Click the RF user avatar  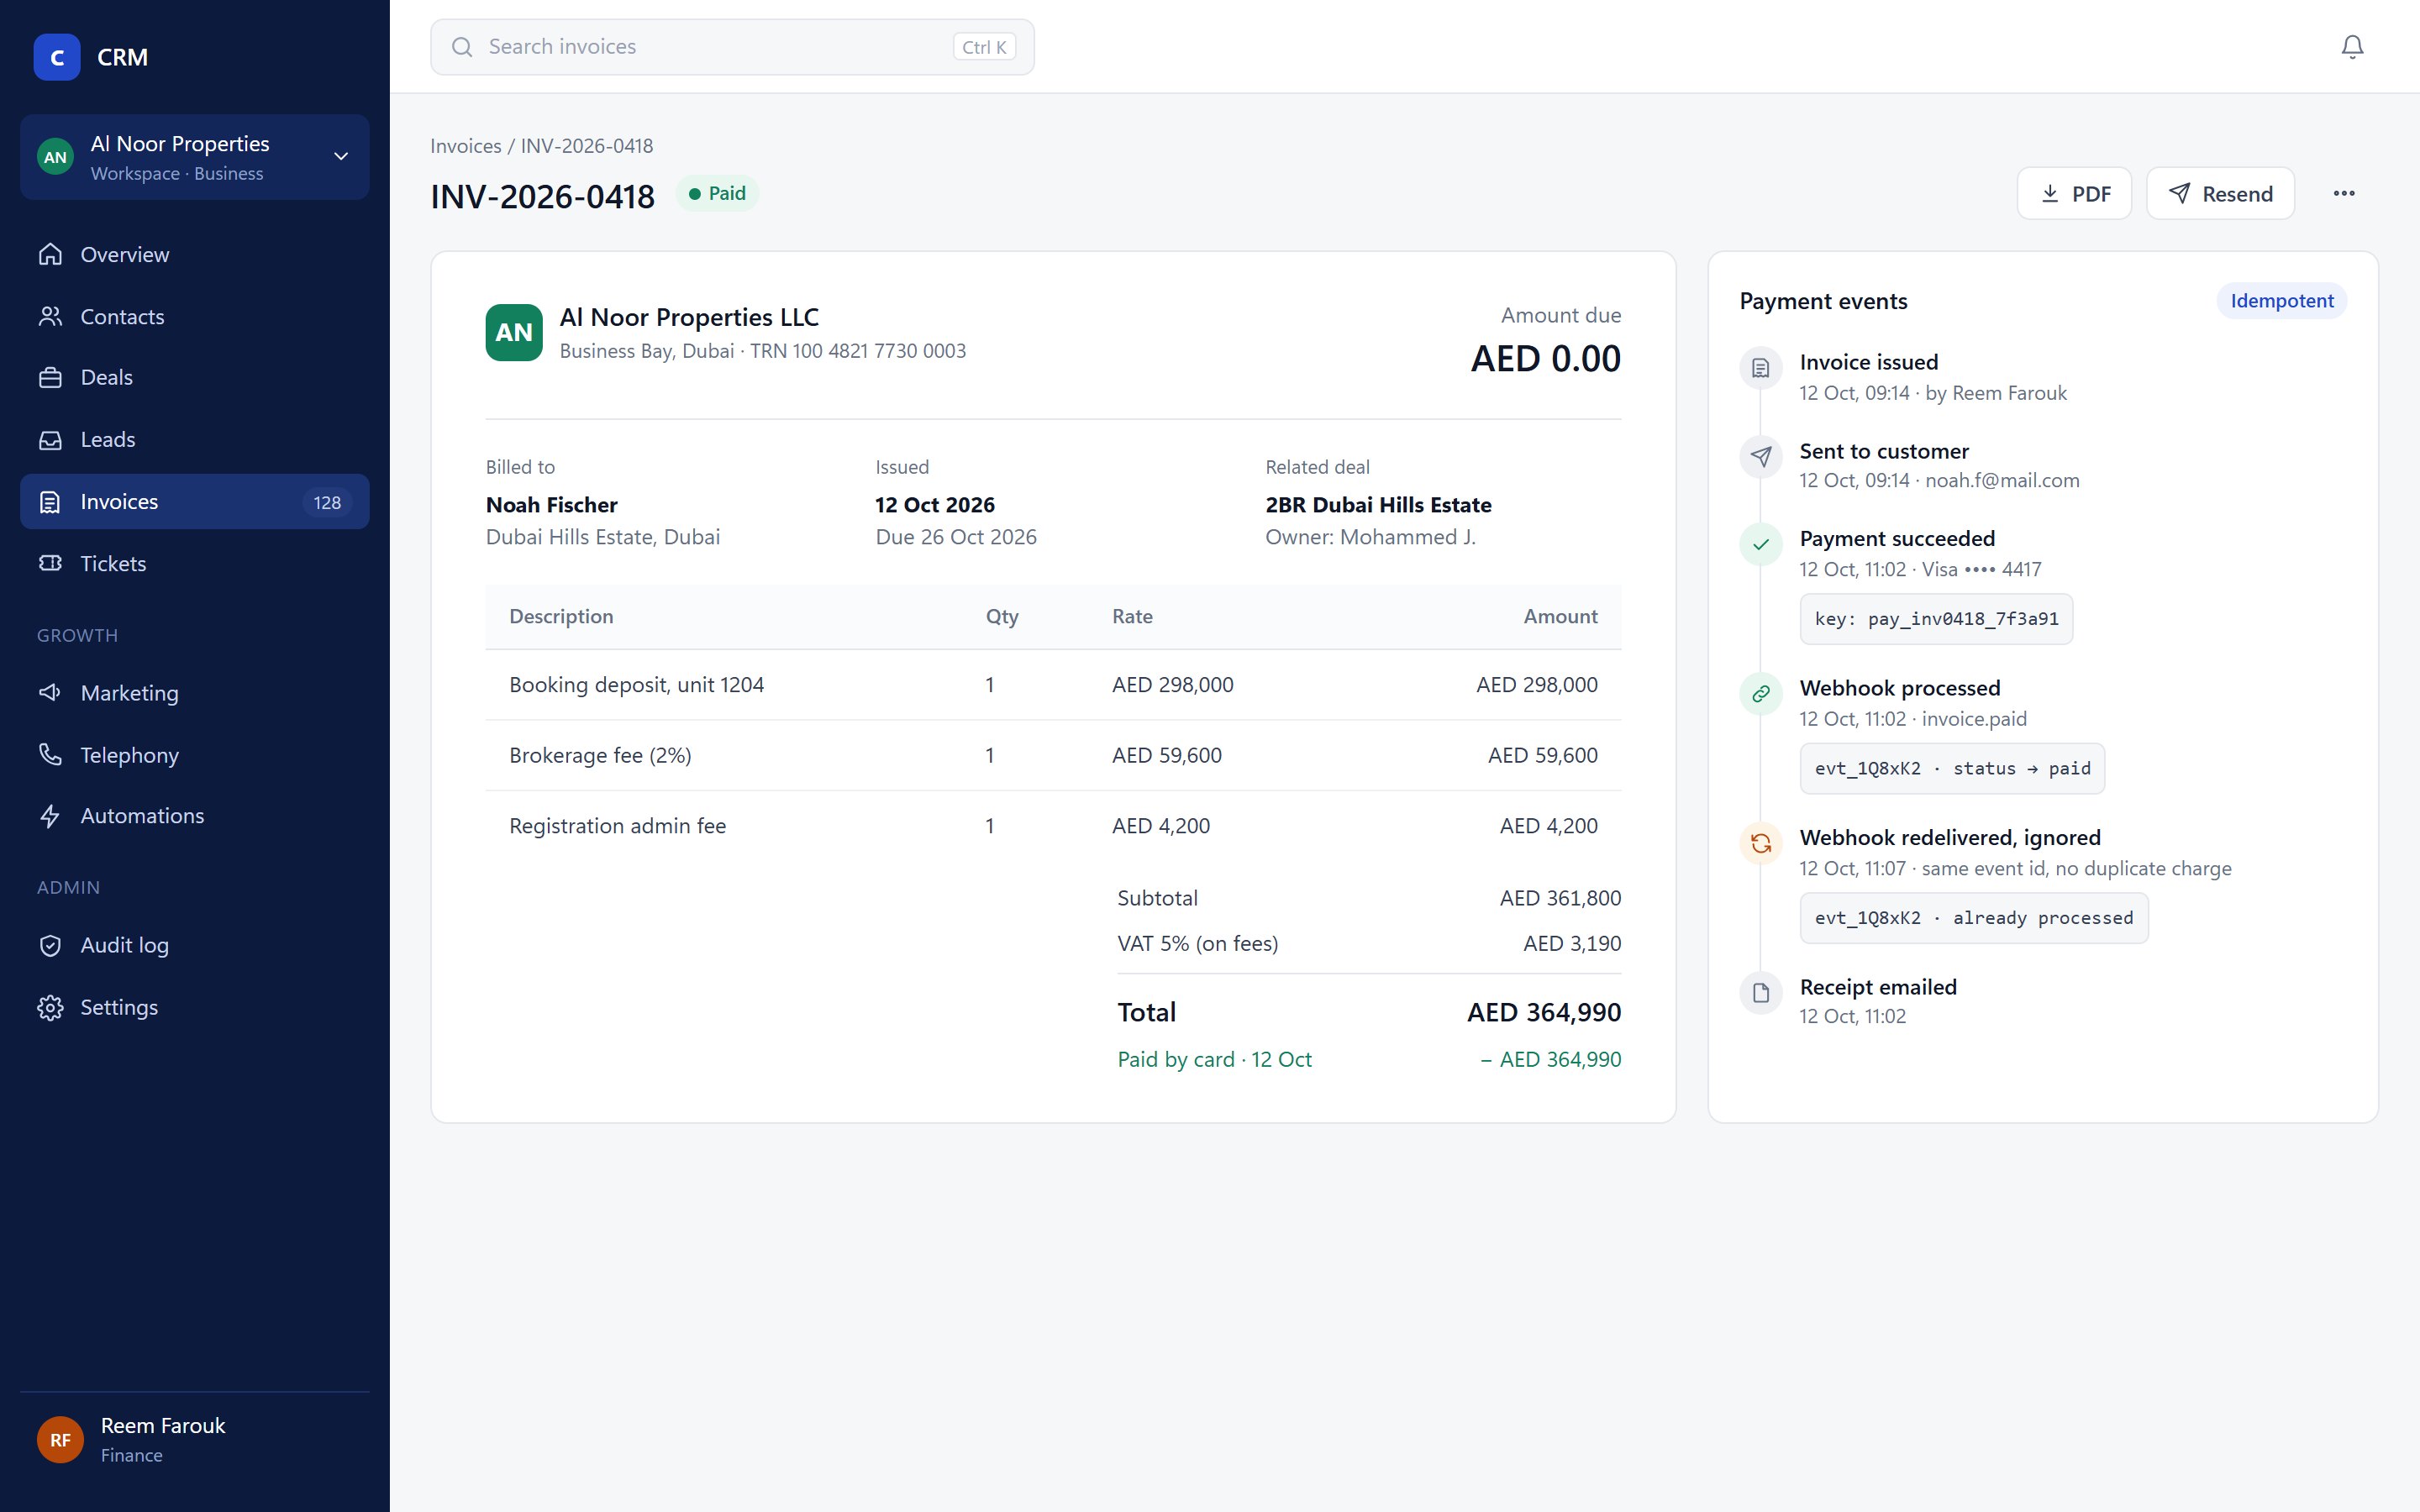tap(60, 1439)
